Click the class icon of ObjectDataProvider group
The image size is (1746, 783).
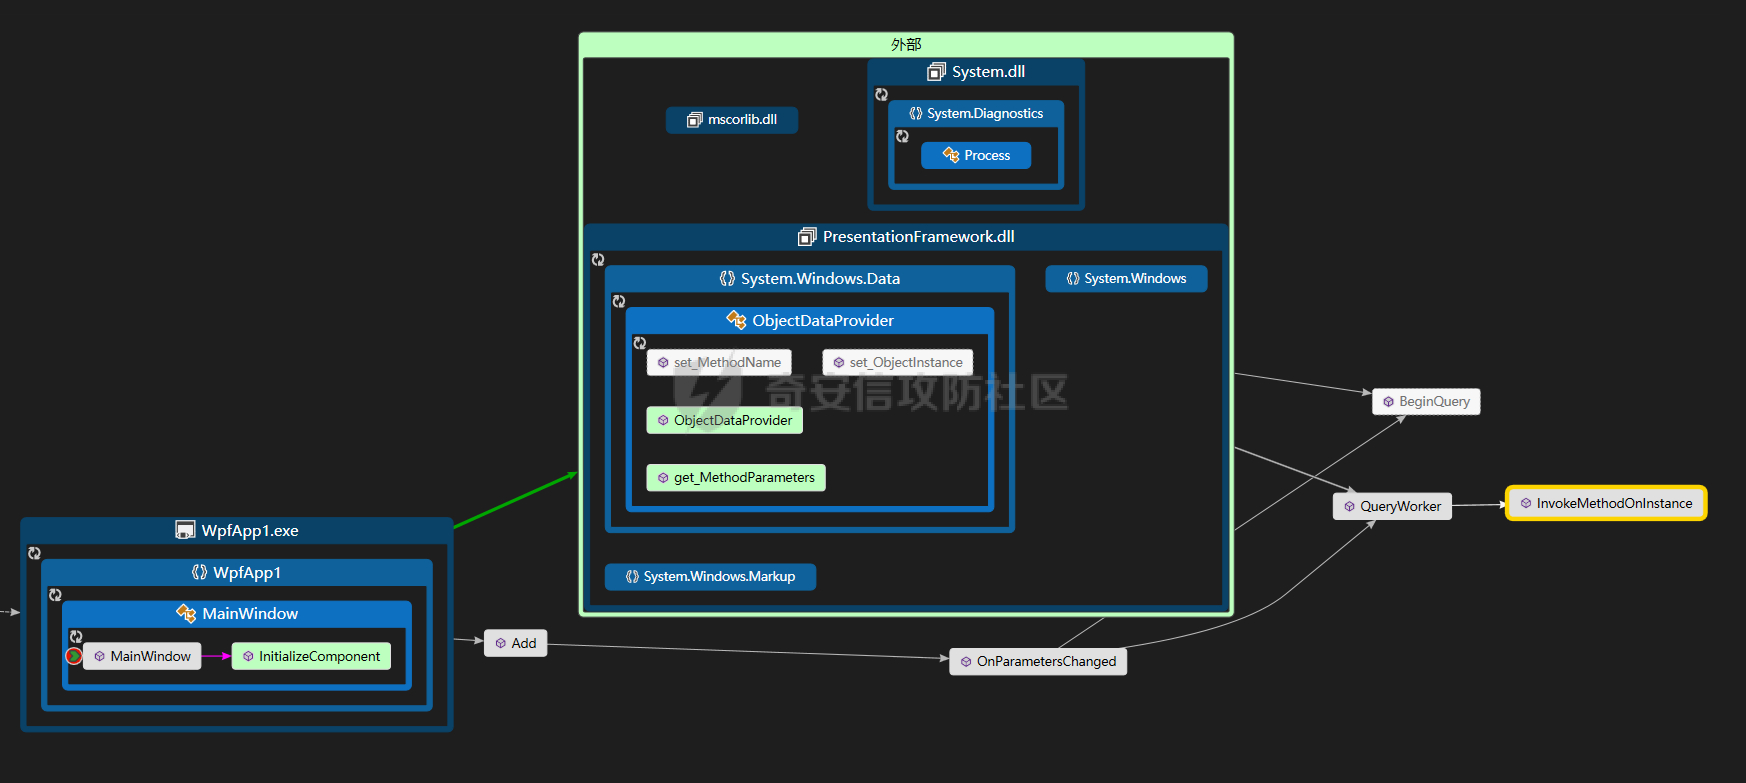pyautogui.click(x=736, y=320)
